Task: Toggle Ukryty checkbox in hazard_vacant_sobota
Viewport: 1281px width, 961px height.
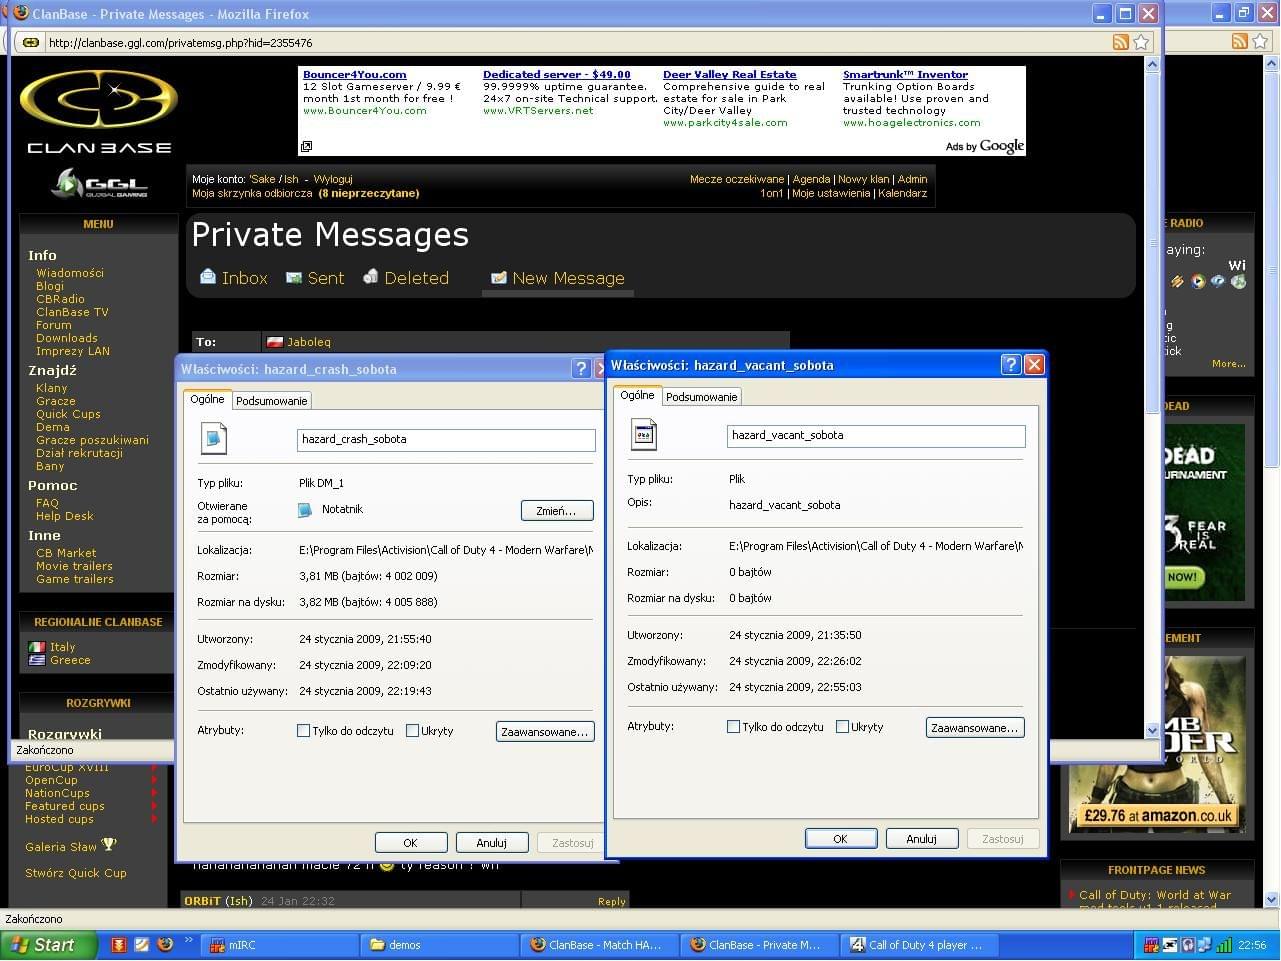Action: point(842,727)
